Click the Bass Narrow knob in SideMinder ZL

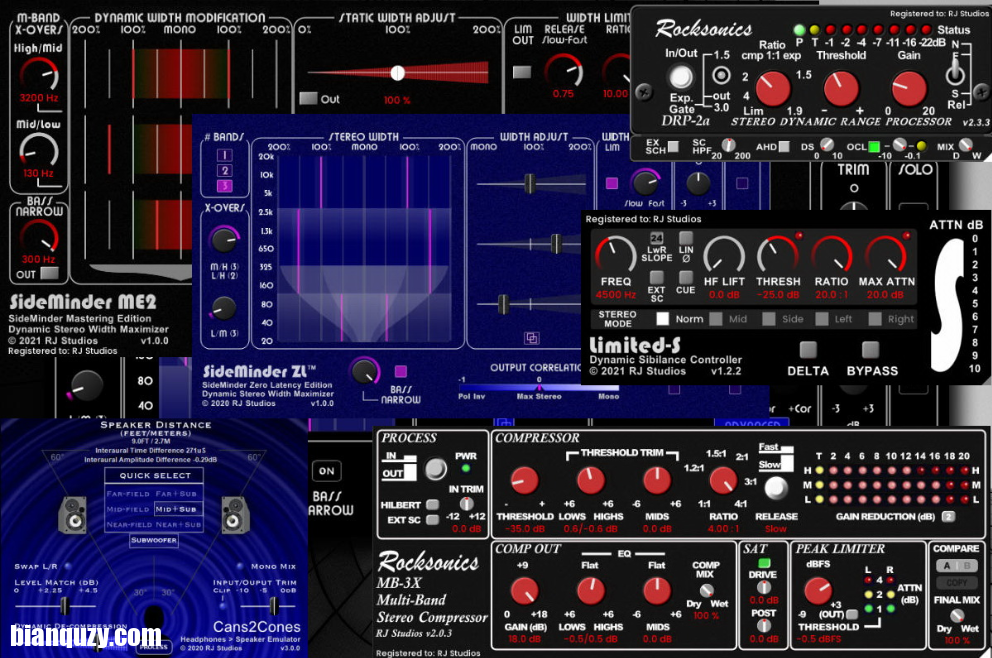[x=365, y=371]
